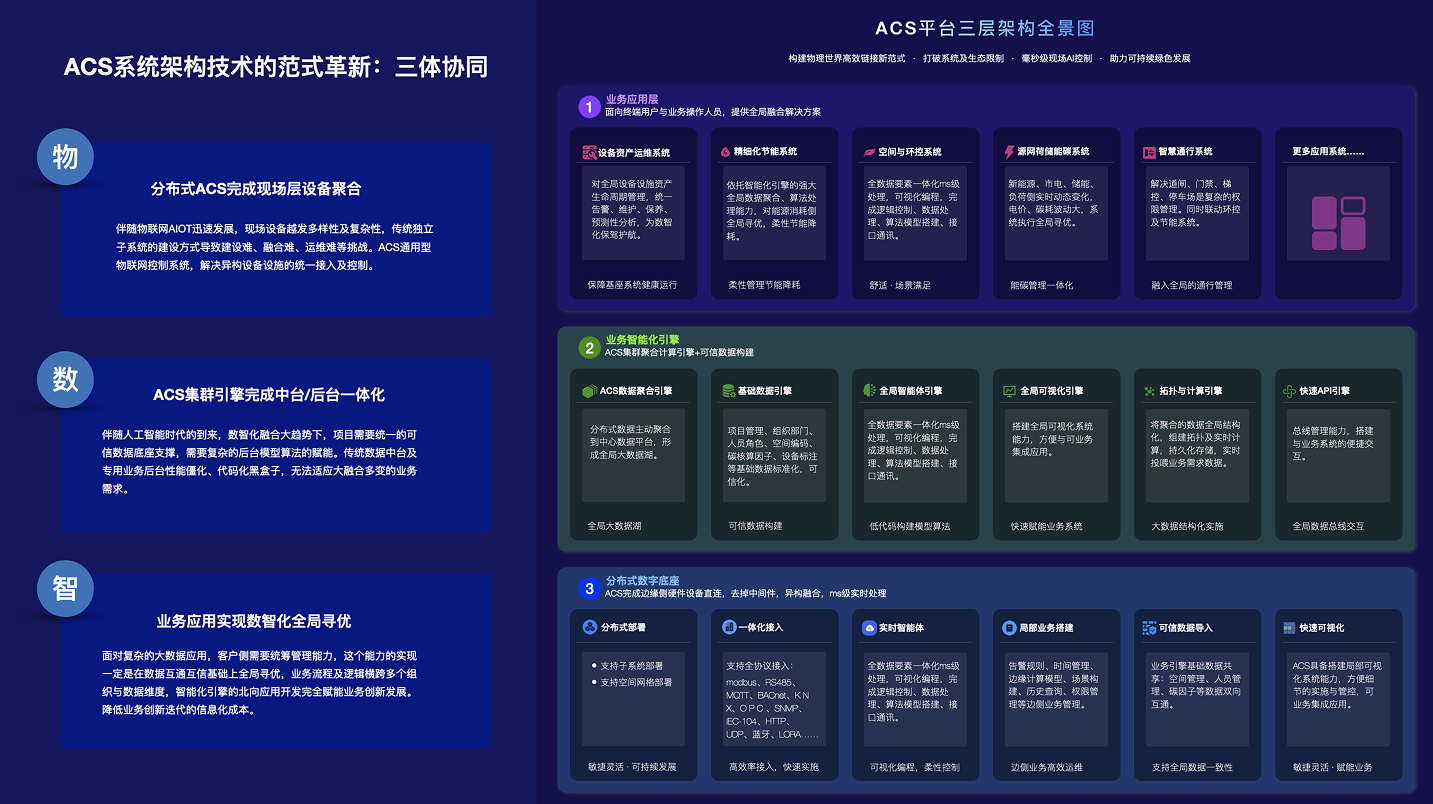Click the tagline 打破系统及生态限制
The width and height of the screenshot is (1433, 804).
click(x=963, y=59)
